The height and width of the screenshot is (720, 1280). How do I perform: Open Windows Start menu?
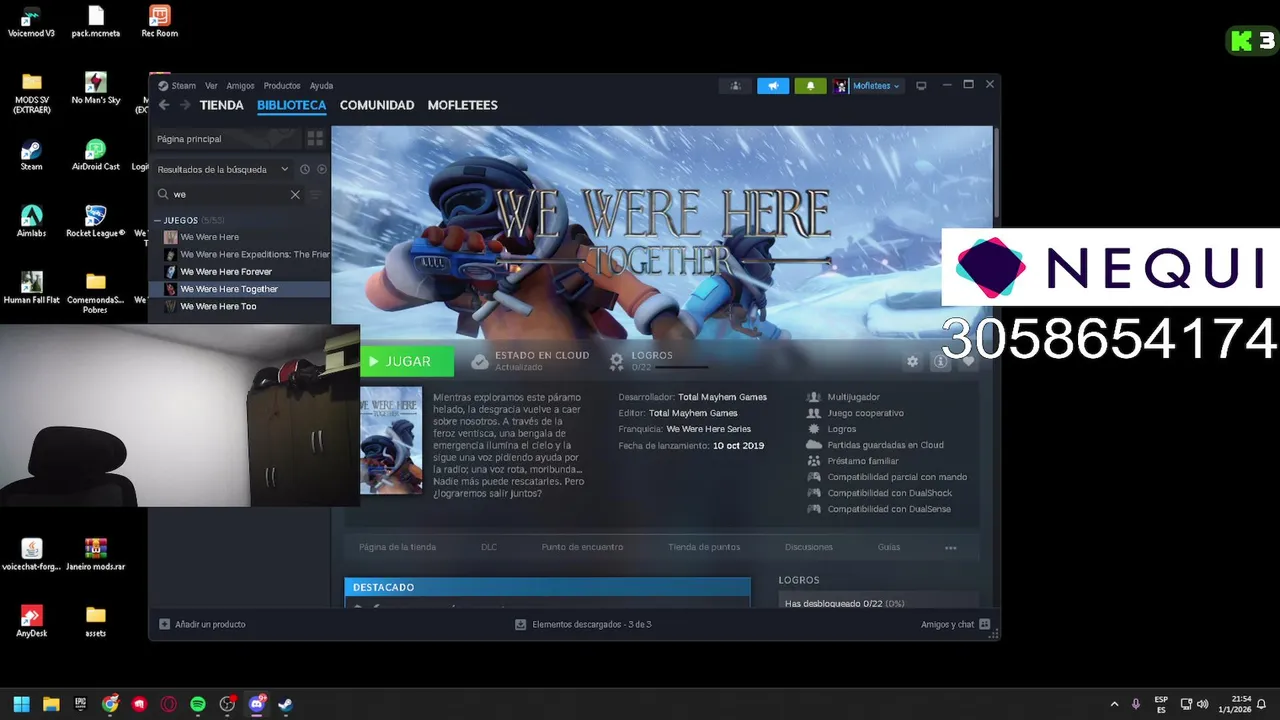(21, 704)
